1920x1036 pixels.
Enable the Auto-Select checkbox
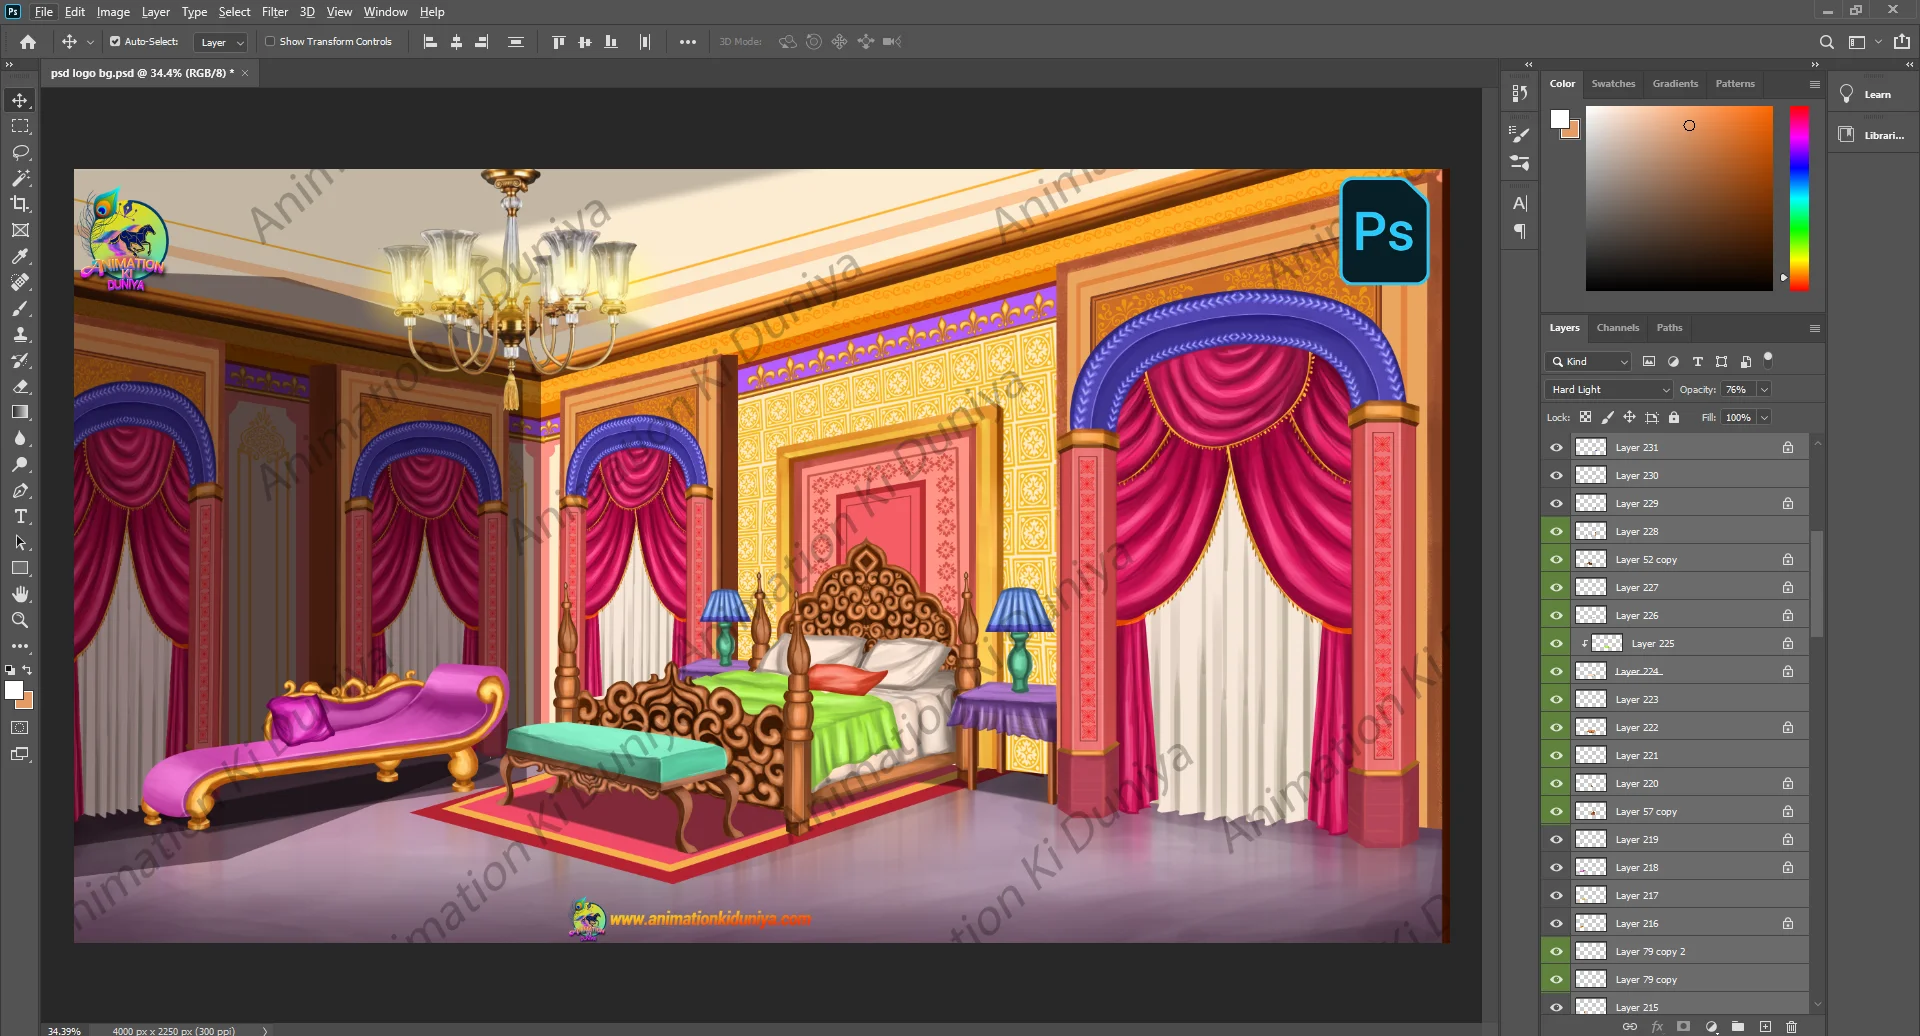coord(115,42)
